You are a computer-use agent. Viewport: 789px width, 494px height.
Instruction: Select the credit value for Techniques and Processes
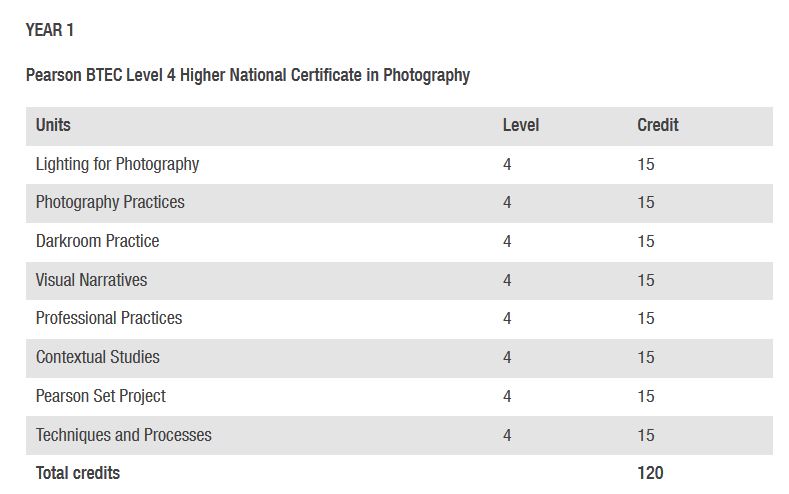(x=646, y=435)
